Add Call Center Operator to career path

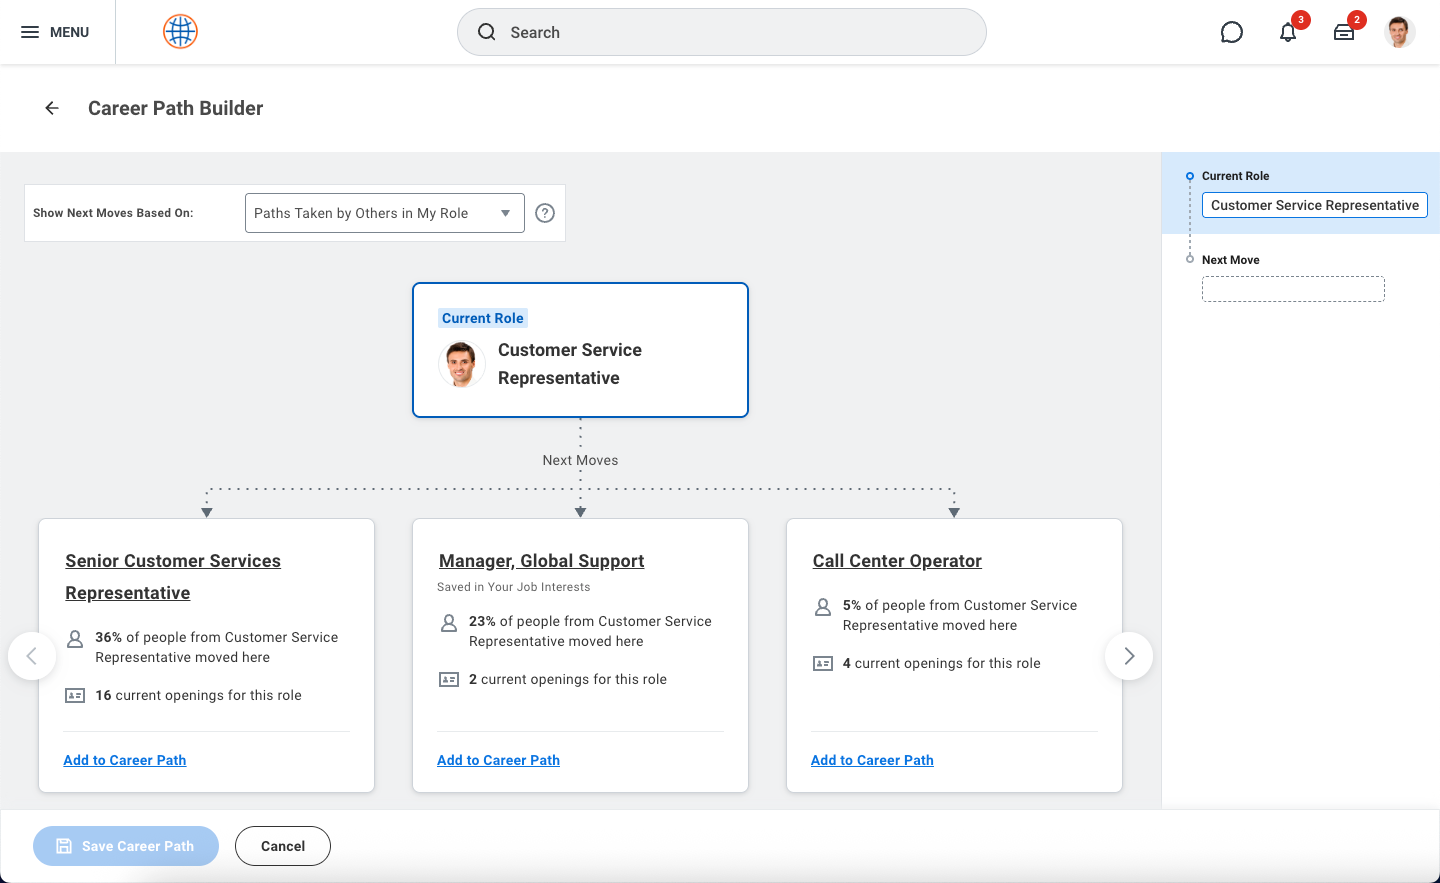pyautogui.click(x=872, y=760)
